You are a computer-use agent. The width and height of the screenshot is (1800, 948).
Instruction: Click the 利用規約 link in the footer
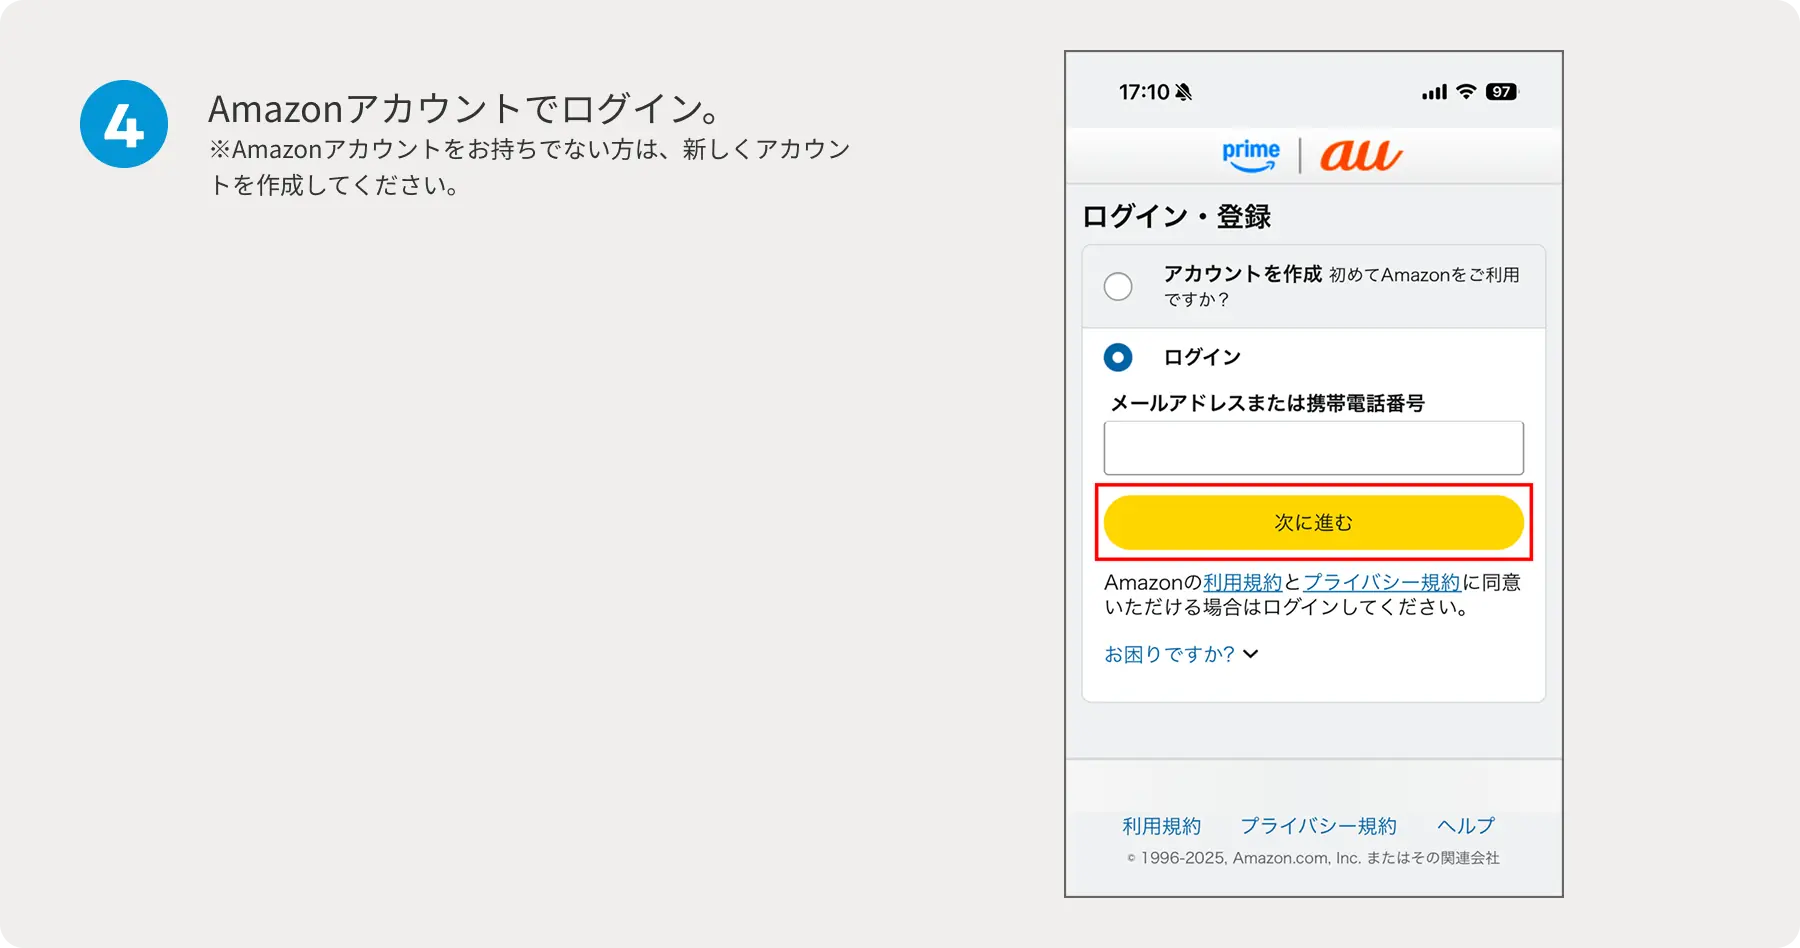1160,825
